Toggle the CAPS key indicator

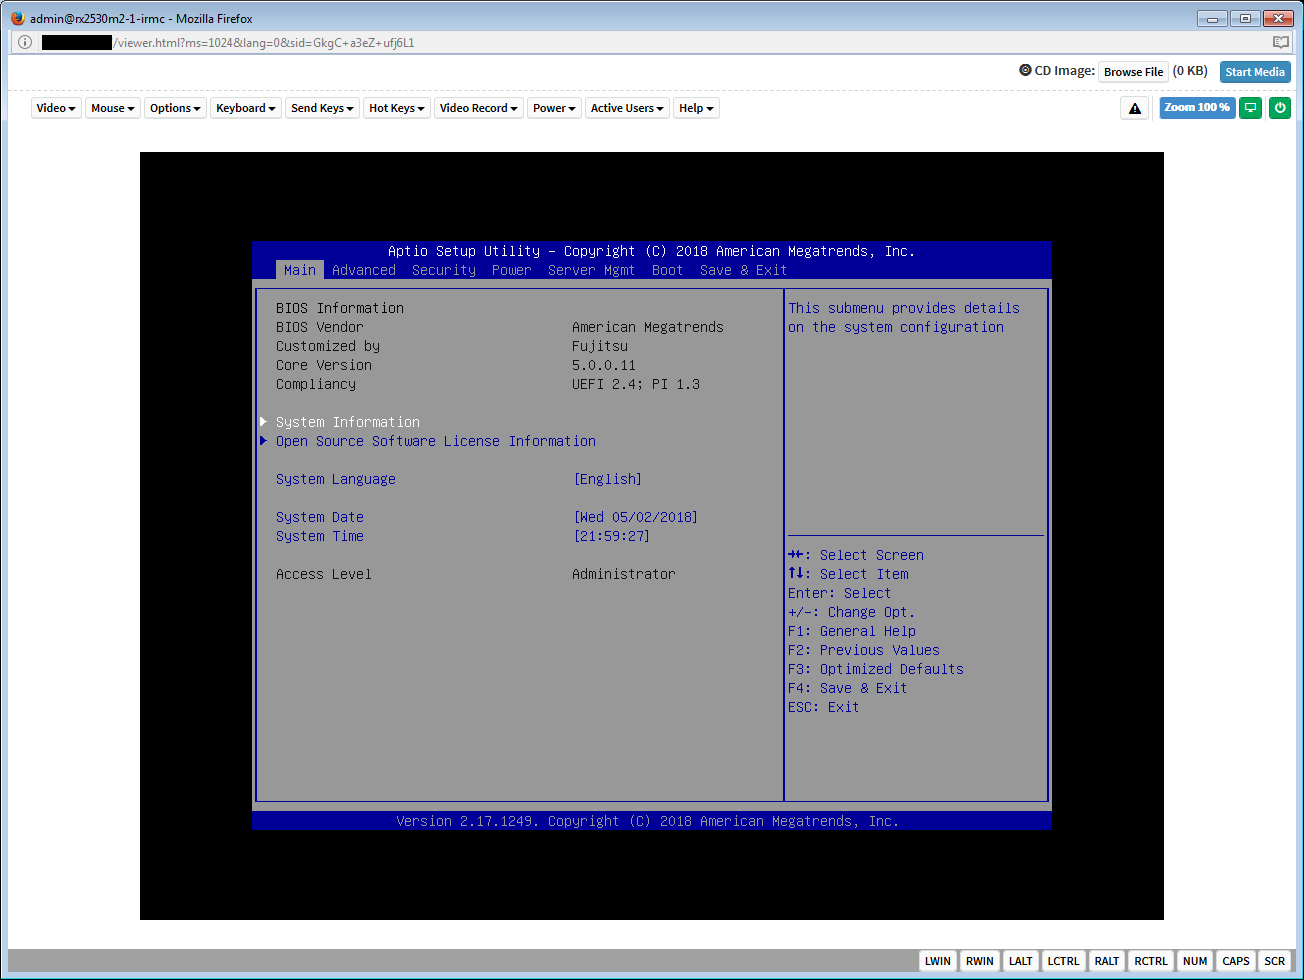pyautogui.click(x=1235, y=961)
